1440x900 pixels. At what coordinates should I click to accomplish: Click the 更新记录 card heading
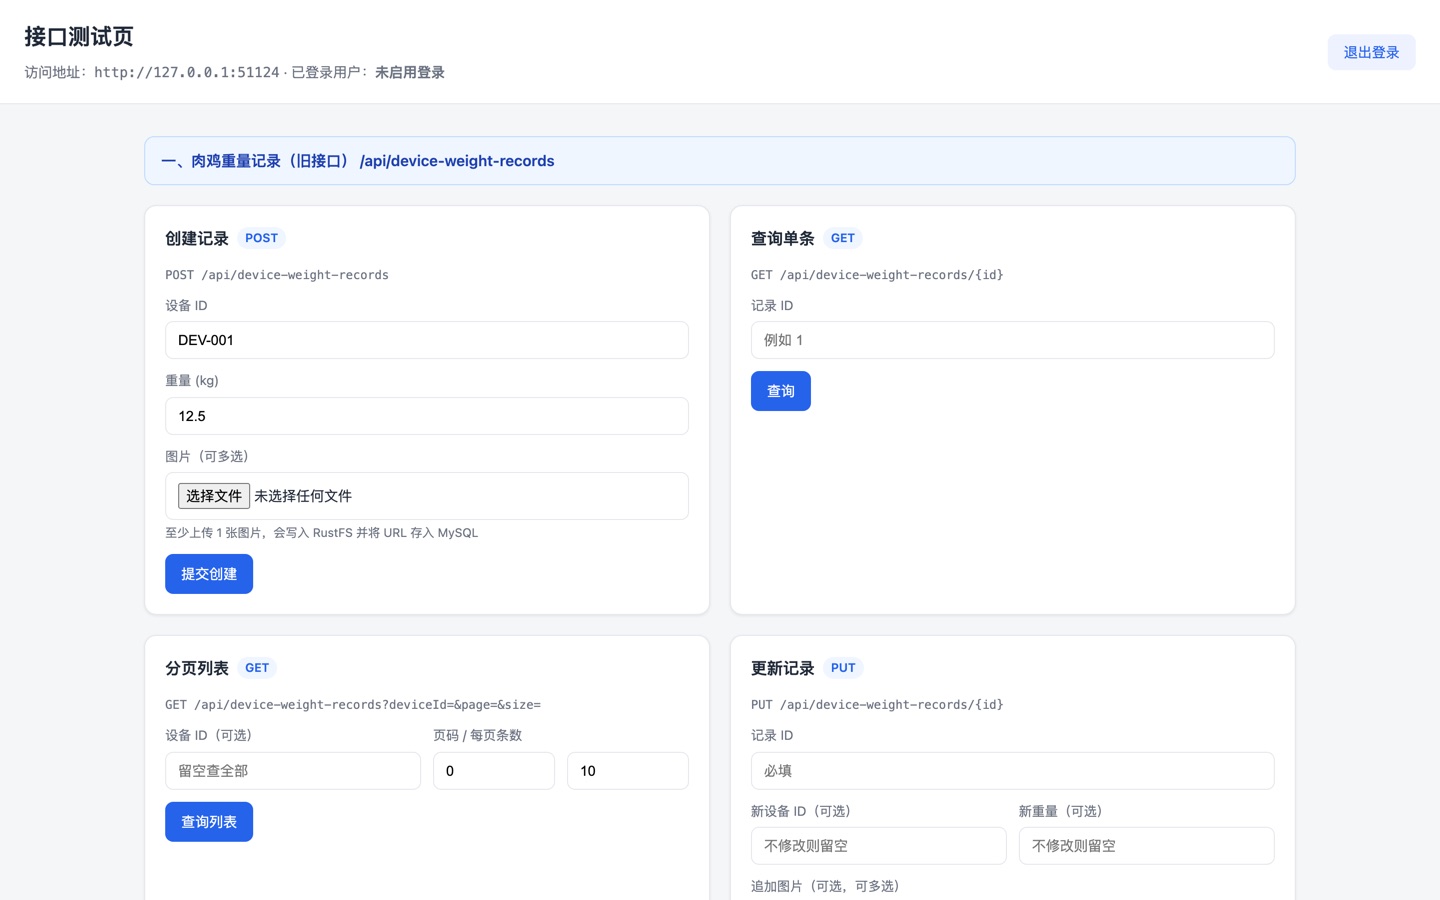point(783,668)
